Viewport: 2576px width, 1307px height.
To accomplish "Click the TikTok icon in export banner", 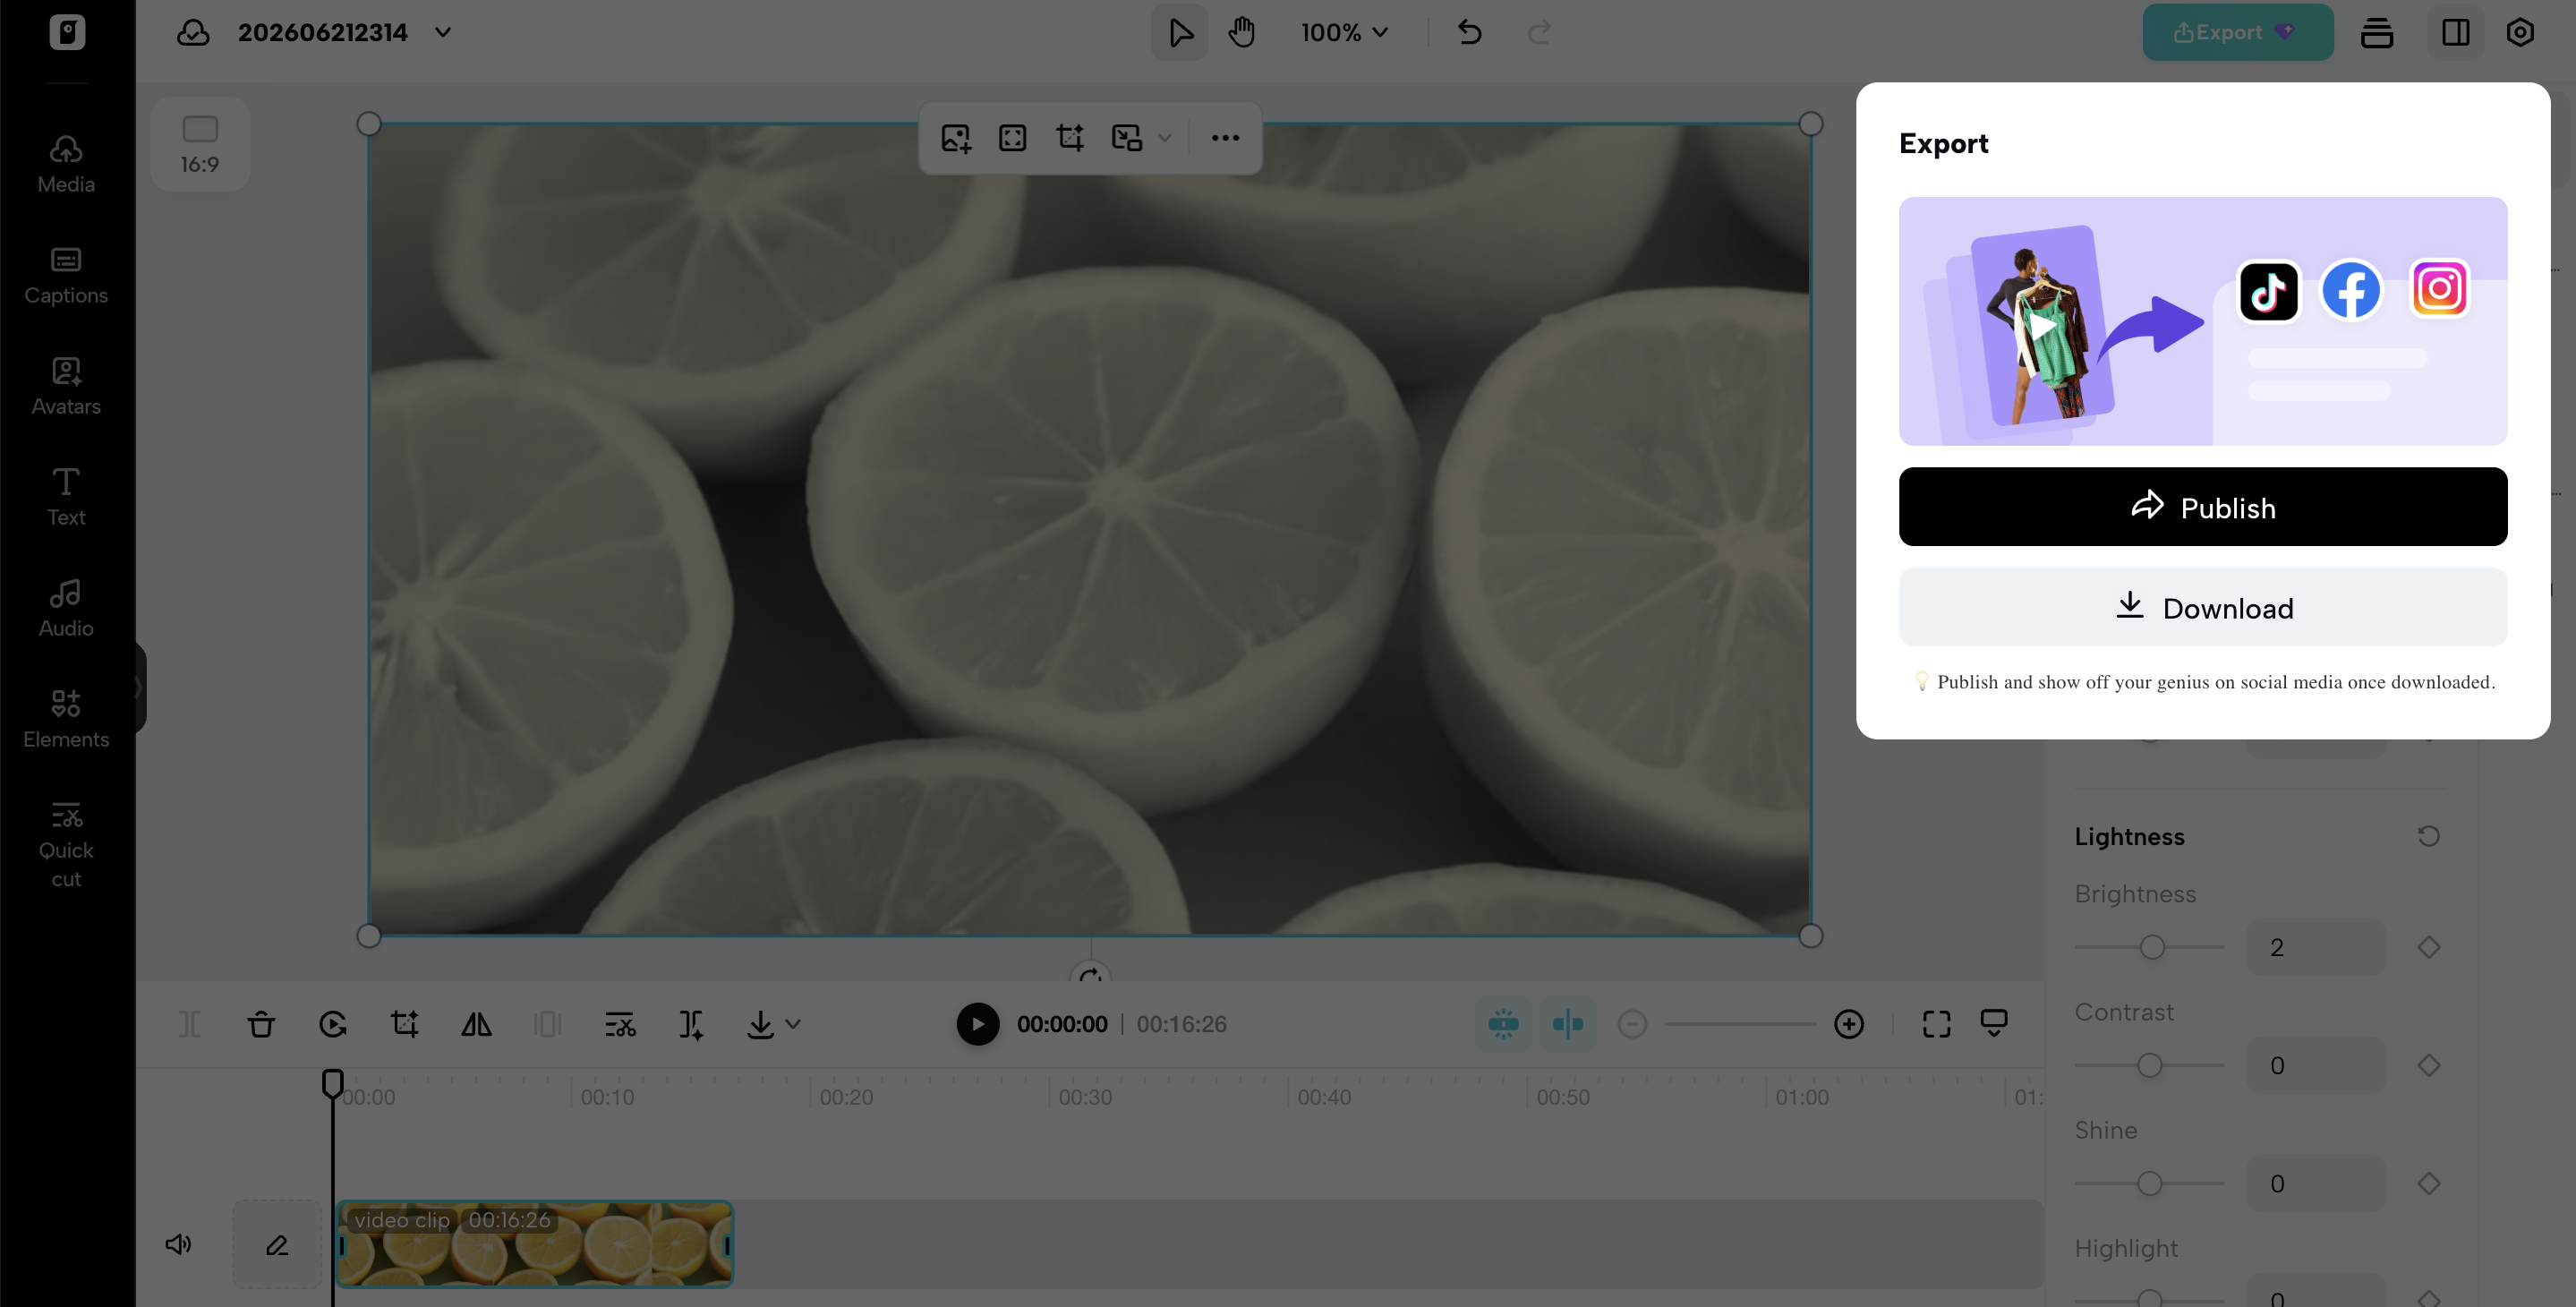I will pos(2269,292).
